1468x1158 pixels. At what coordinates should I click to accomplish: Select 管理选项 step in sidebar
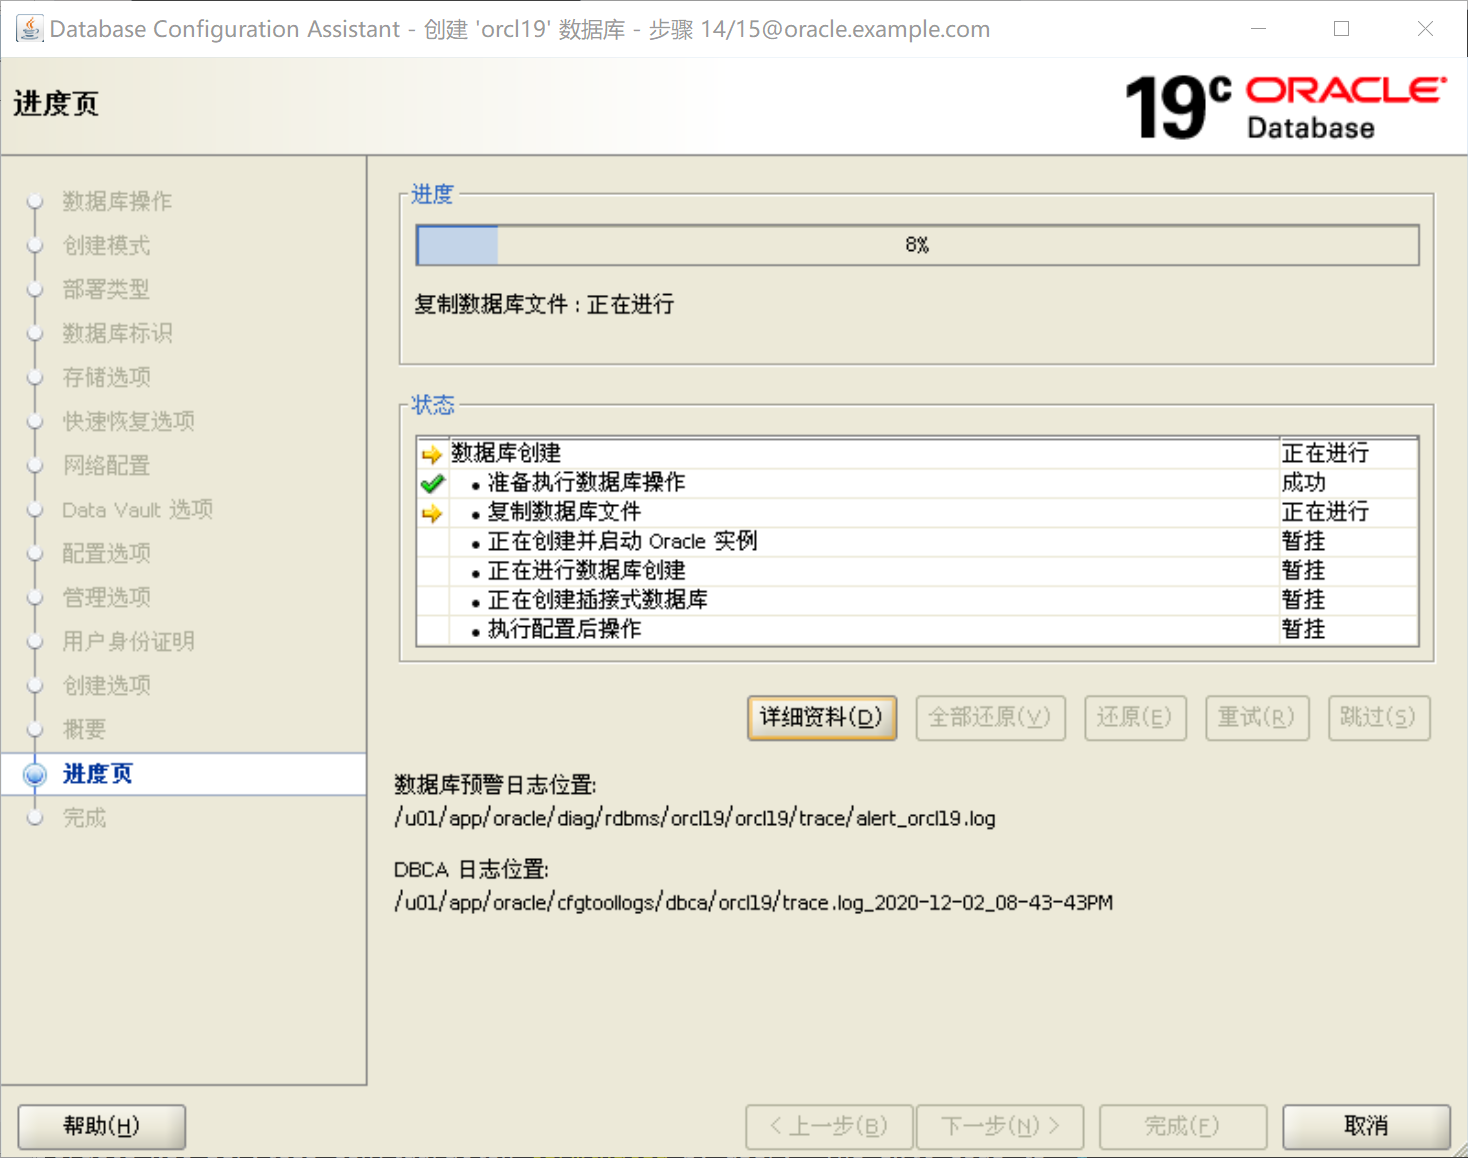pos(106,597)
